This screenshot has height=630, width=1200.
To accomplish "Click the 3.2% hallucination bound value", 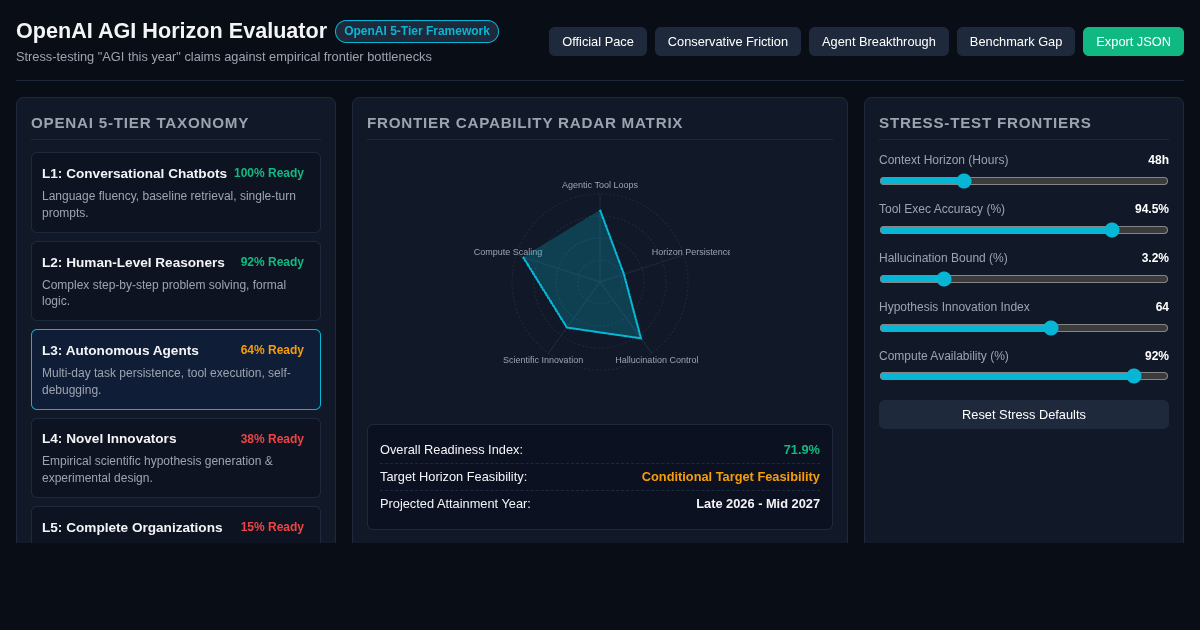I will click(1155, 258).
